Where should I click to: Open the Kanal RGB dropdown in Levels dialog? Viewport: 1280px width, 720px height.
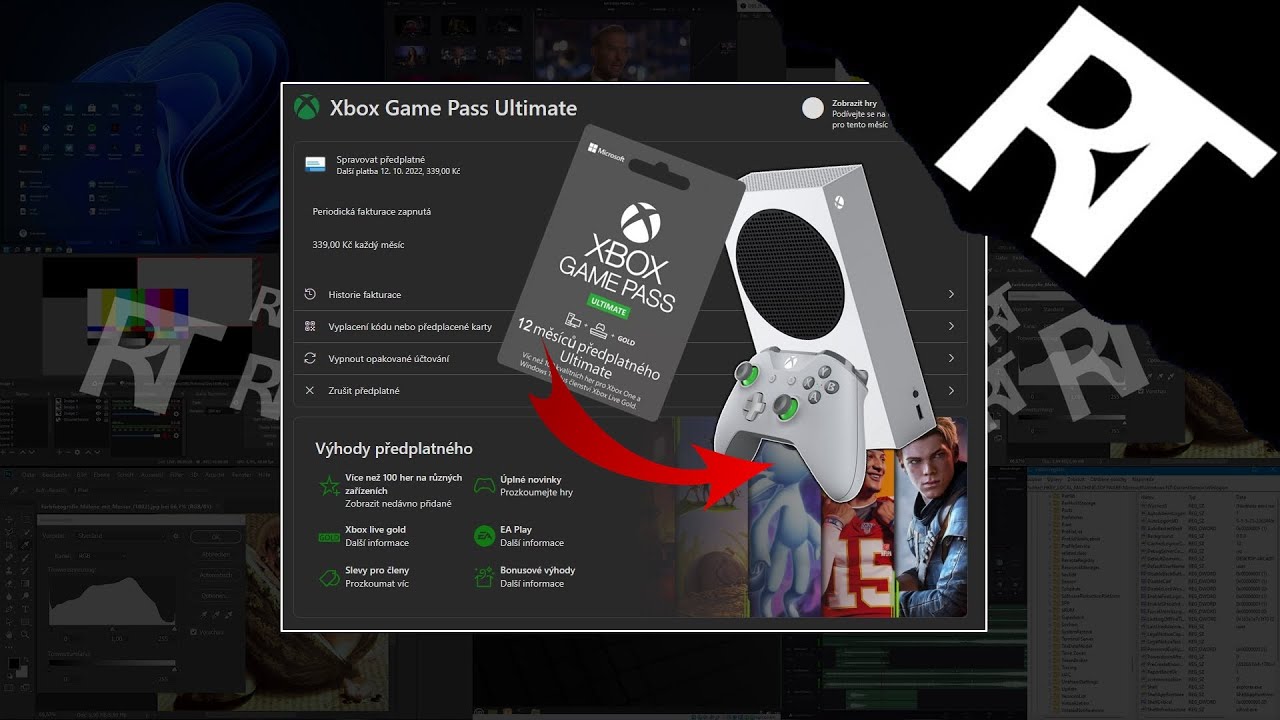point(101,556)
